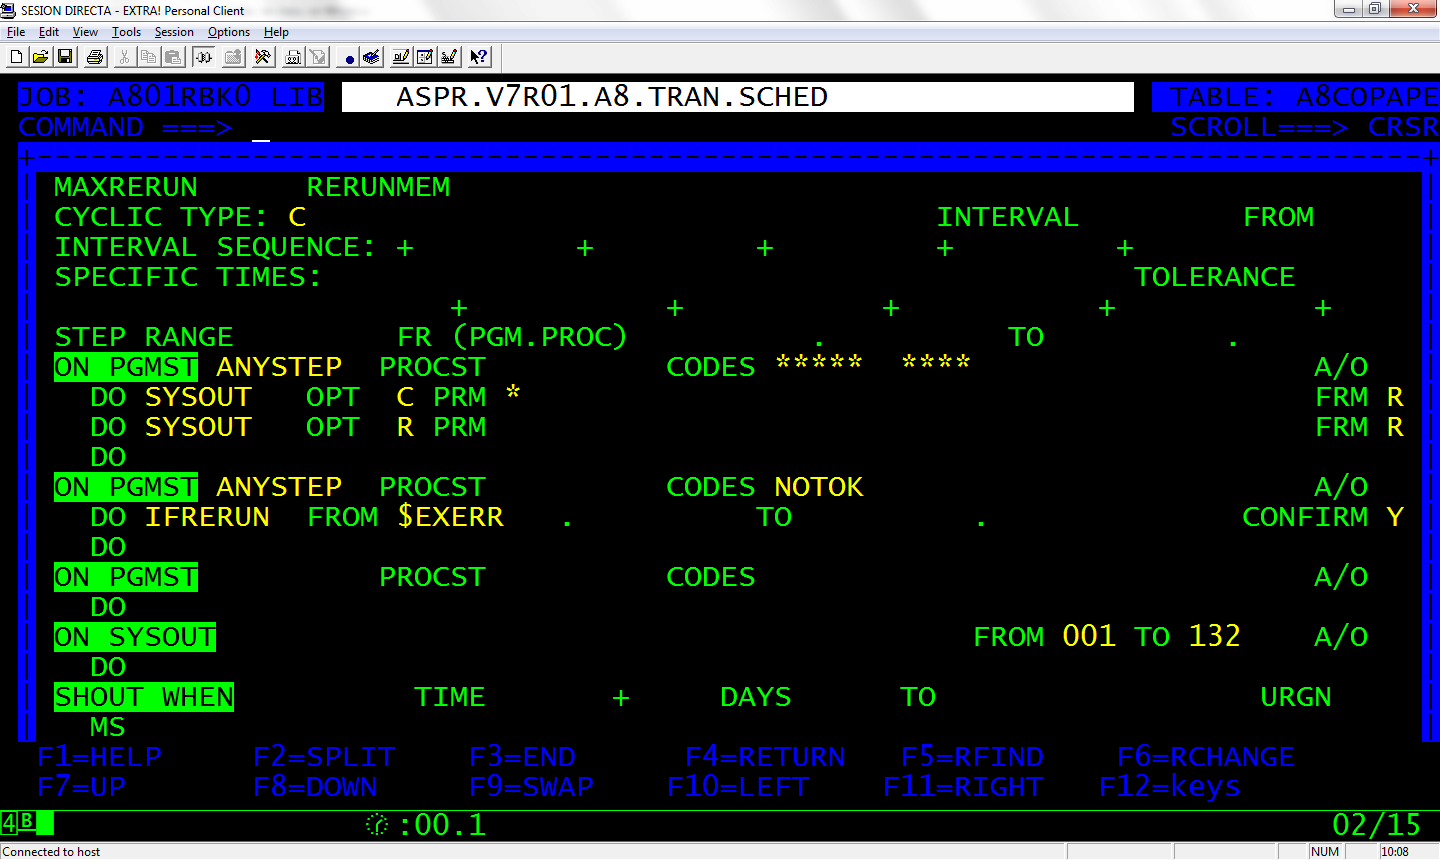Open the Session menu

click(x=173, y=31)
